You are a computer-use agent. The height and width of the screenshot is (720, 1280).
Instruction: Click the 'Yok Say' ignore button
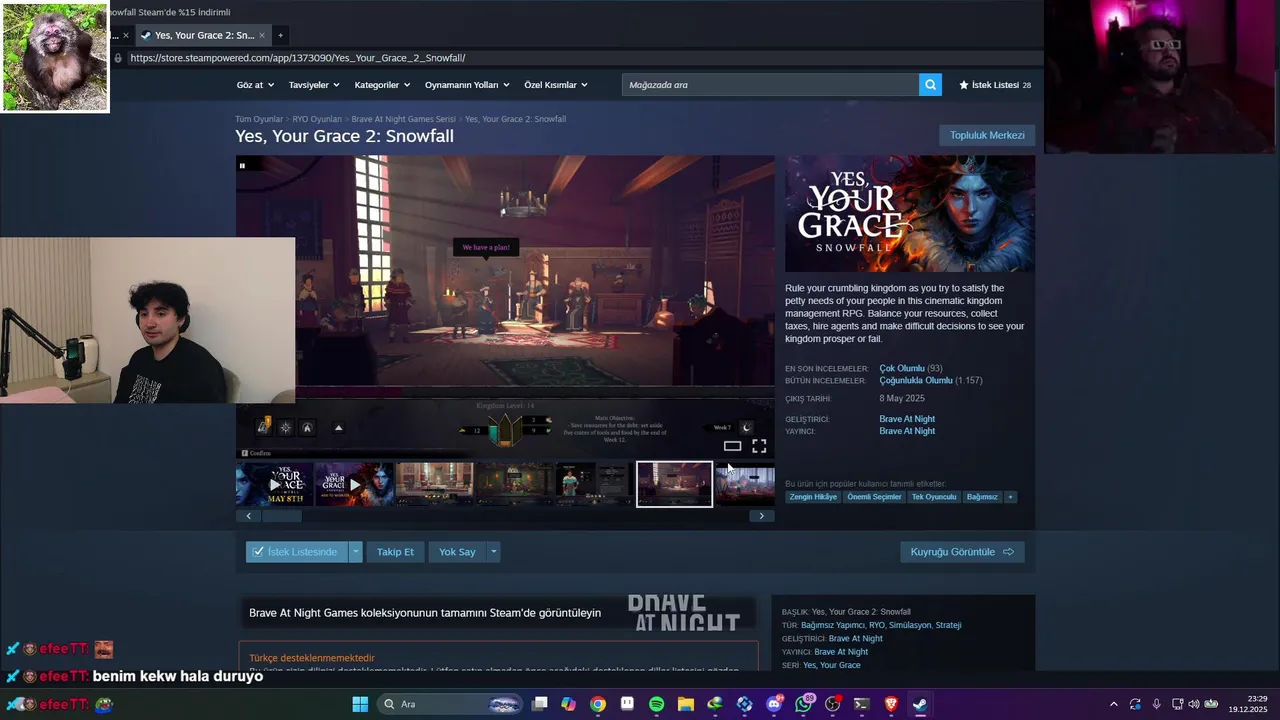pyautogui.click(x=457, y=552)
